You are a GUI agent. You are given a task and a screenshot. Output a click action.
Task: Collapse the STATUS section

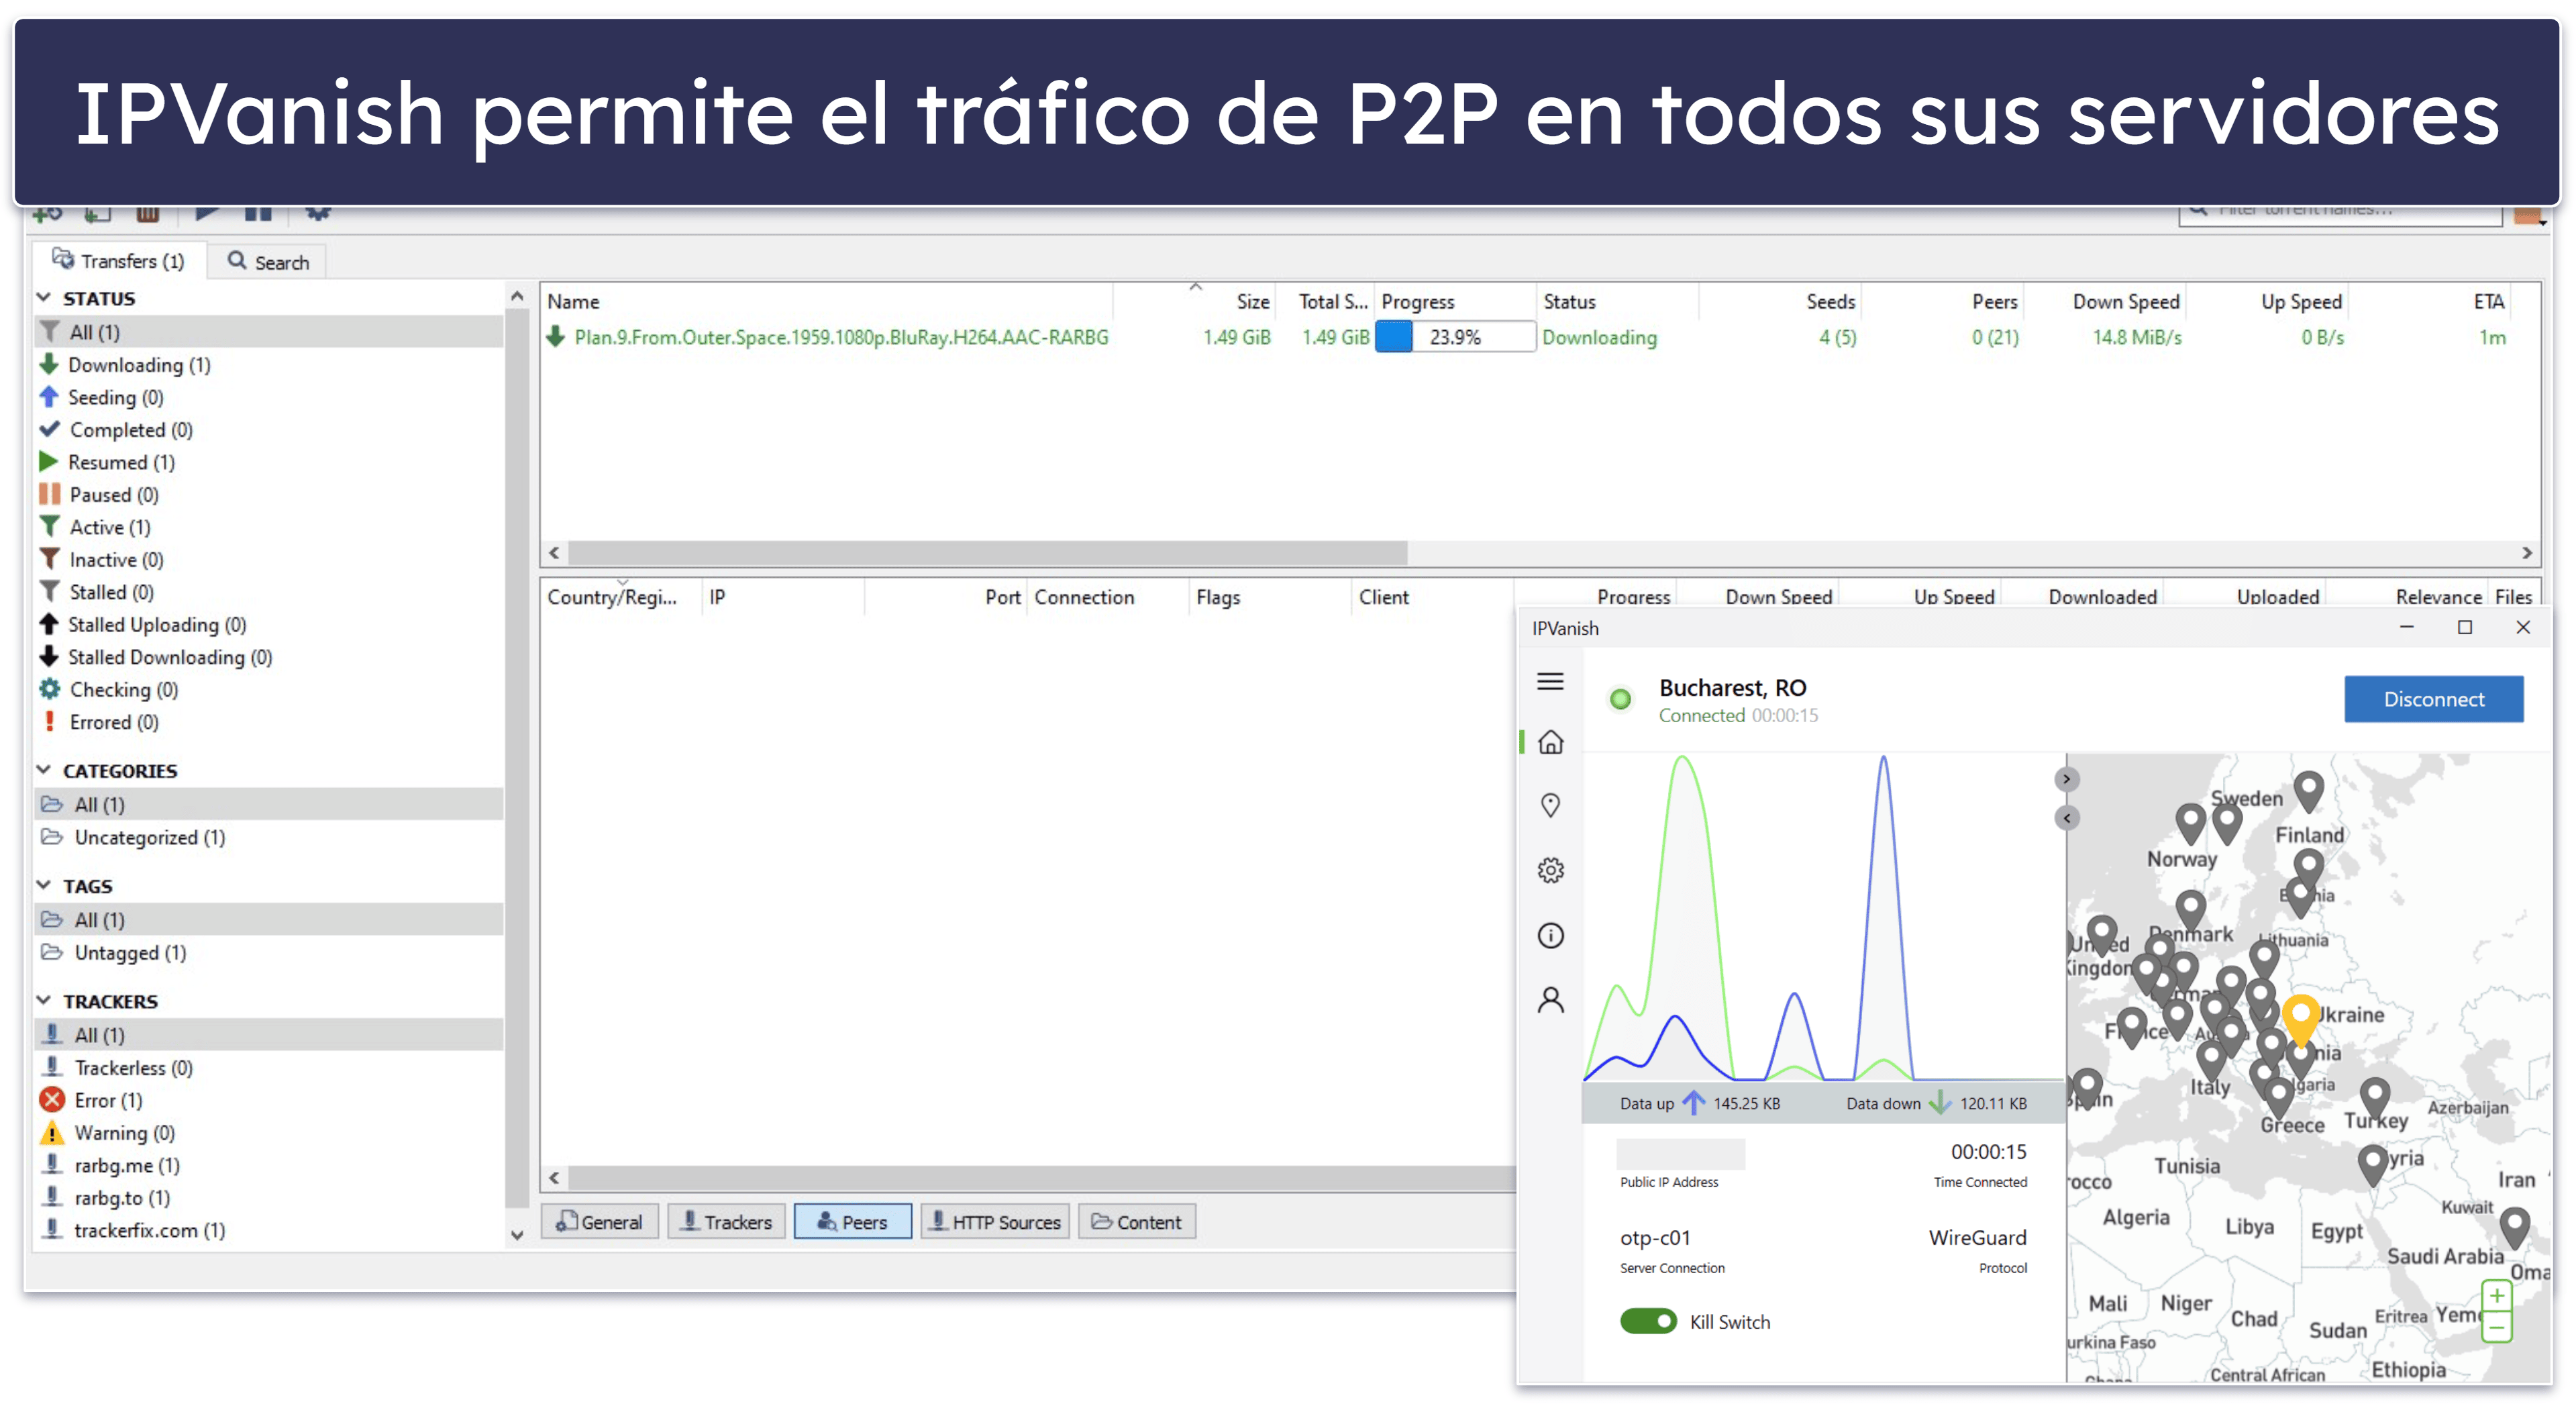pyautogui.click(x=44, y=298)
